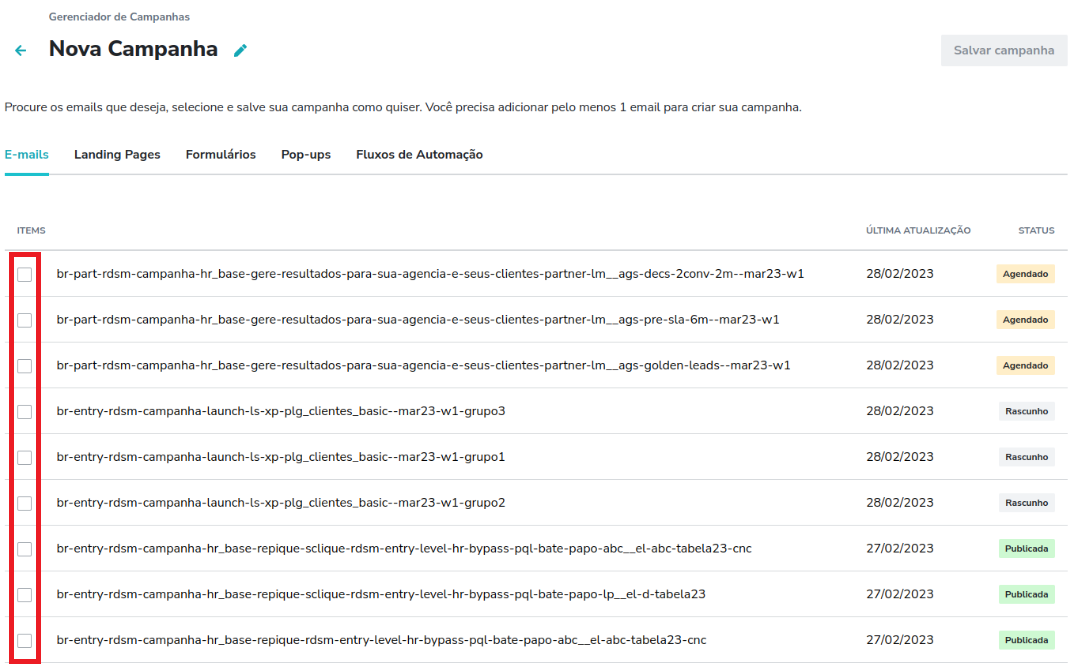Enable checkbox for mar23-w1-grupo3 email
The image size is (1079, 665).
[x=24, y=412]
